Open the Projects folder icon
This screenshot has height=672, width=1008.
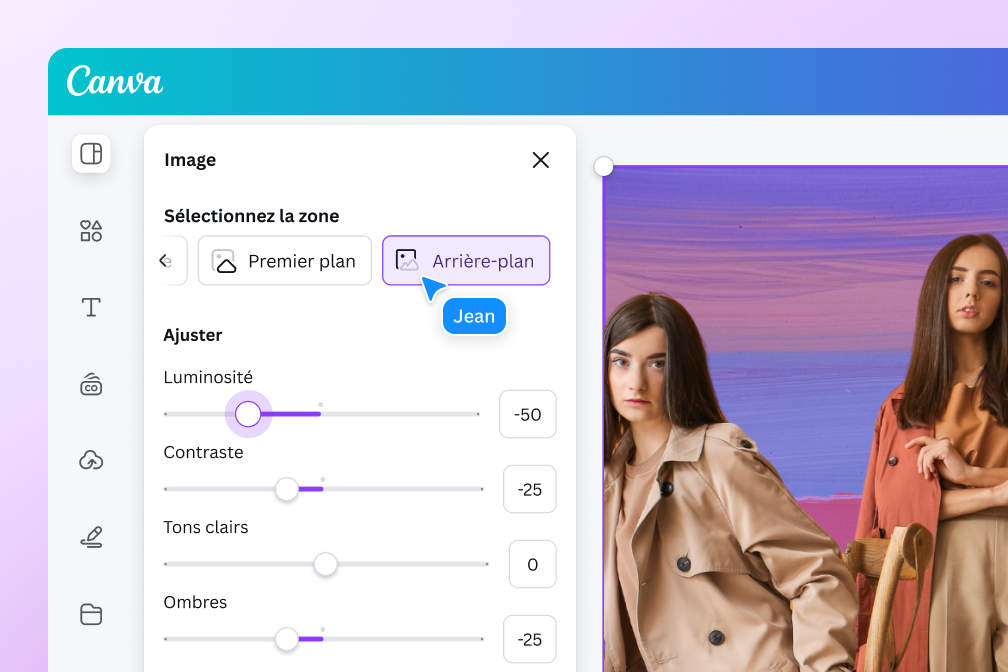[x=91, y=614]
